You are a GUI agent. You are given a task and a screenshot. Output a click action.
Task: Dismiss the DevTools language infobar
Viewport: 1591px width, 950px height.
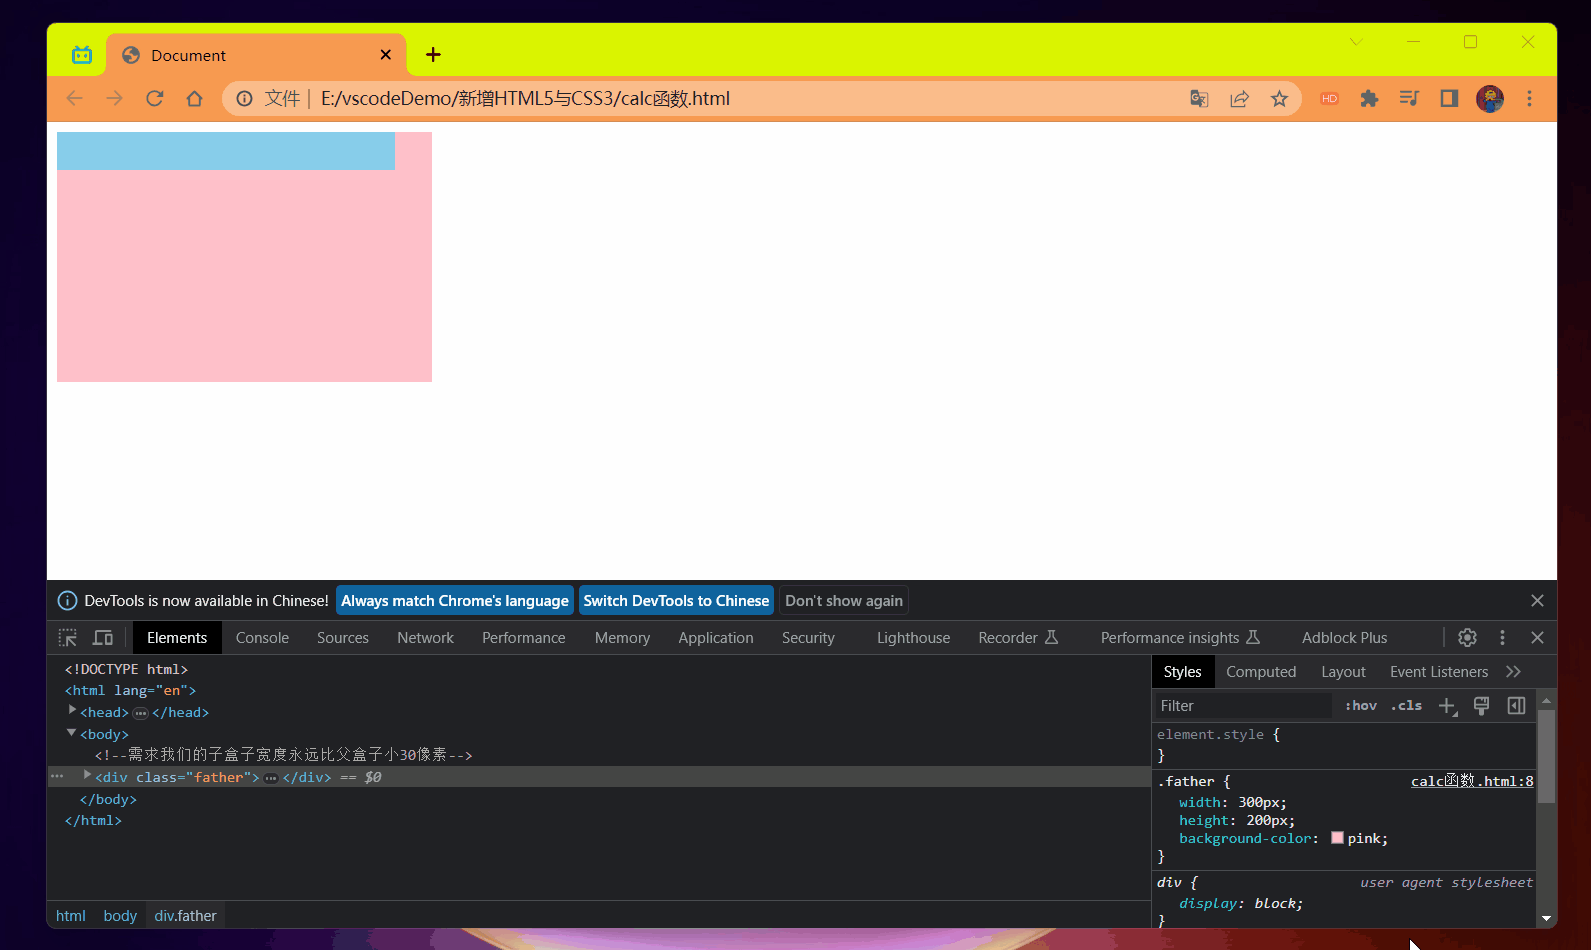(x=1537, y=600)
